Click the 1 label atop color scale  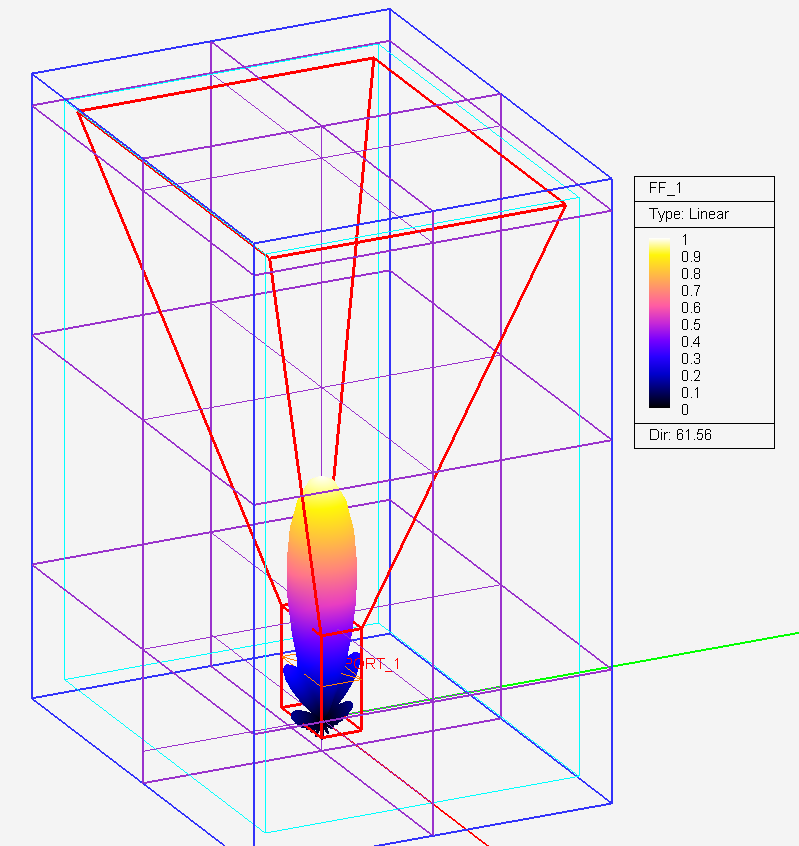point(685,240)
